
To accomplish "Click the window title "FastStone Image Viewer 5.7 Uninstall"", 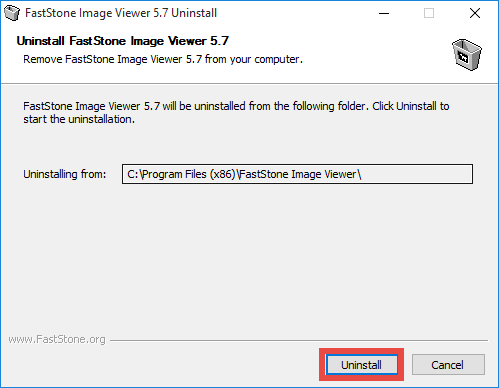I will tap(121, 13).
